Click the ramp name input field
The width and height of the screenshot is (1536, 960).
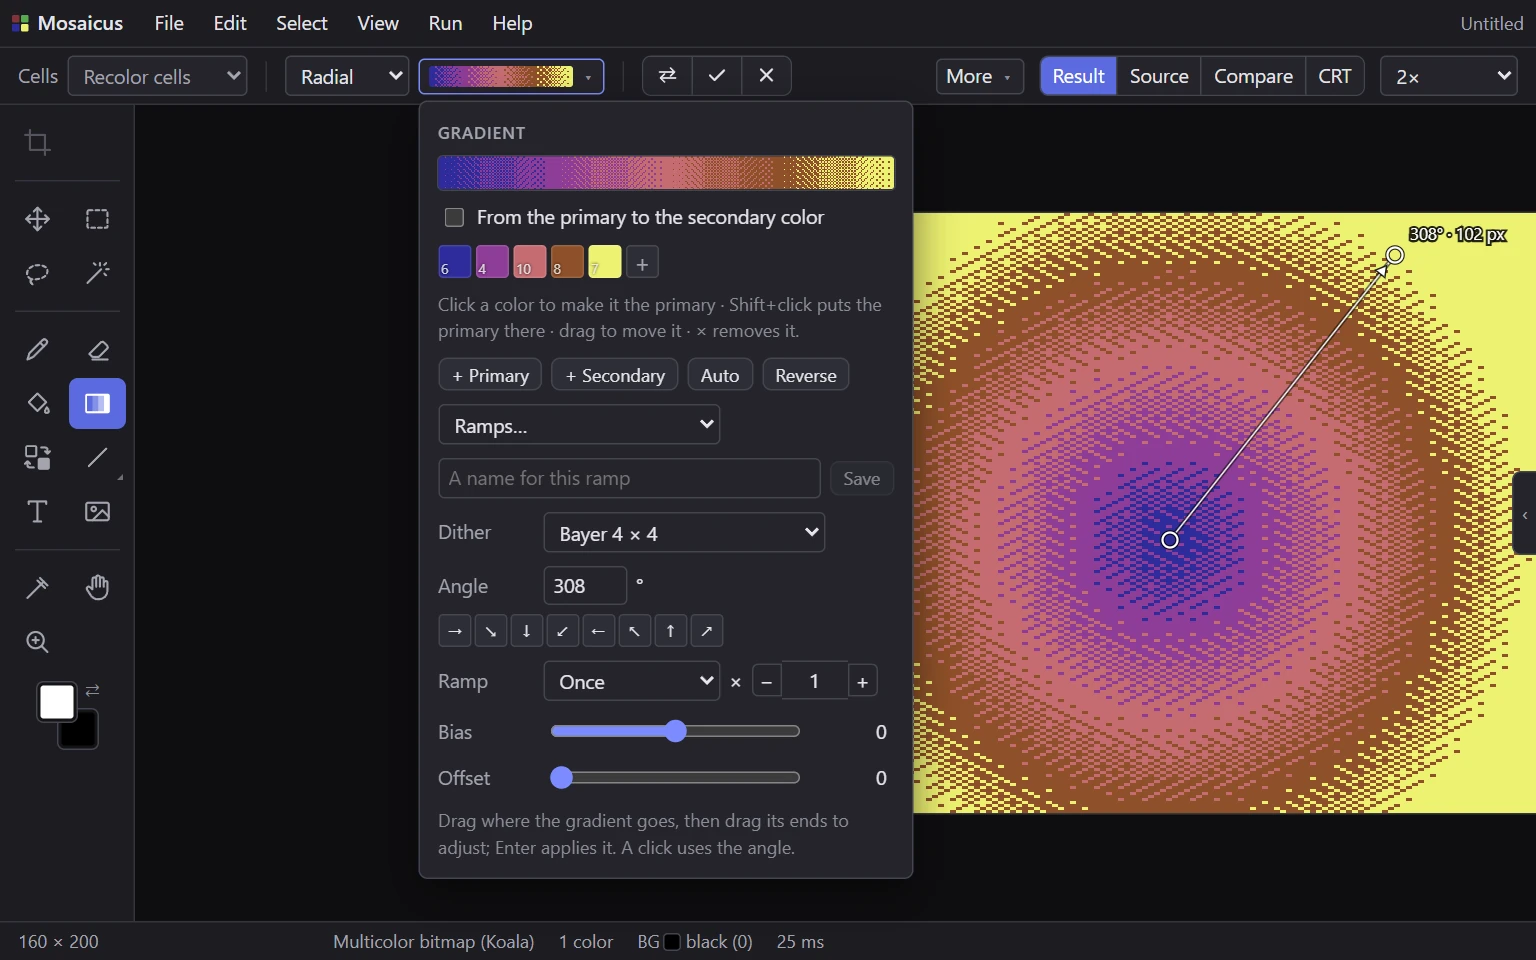point(629,478)
